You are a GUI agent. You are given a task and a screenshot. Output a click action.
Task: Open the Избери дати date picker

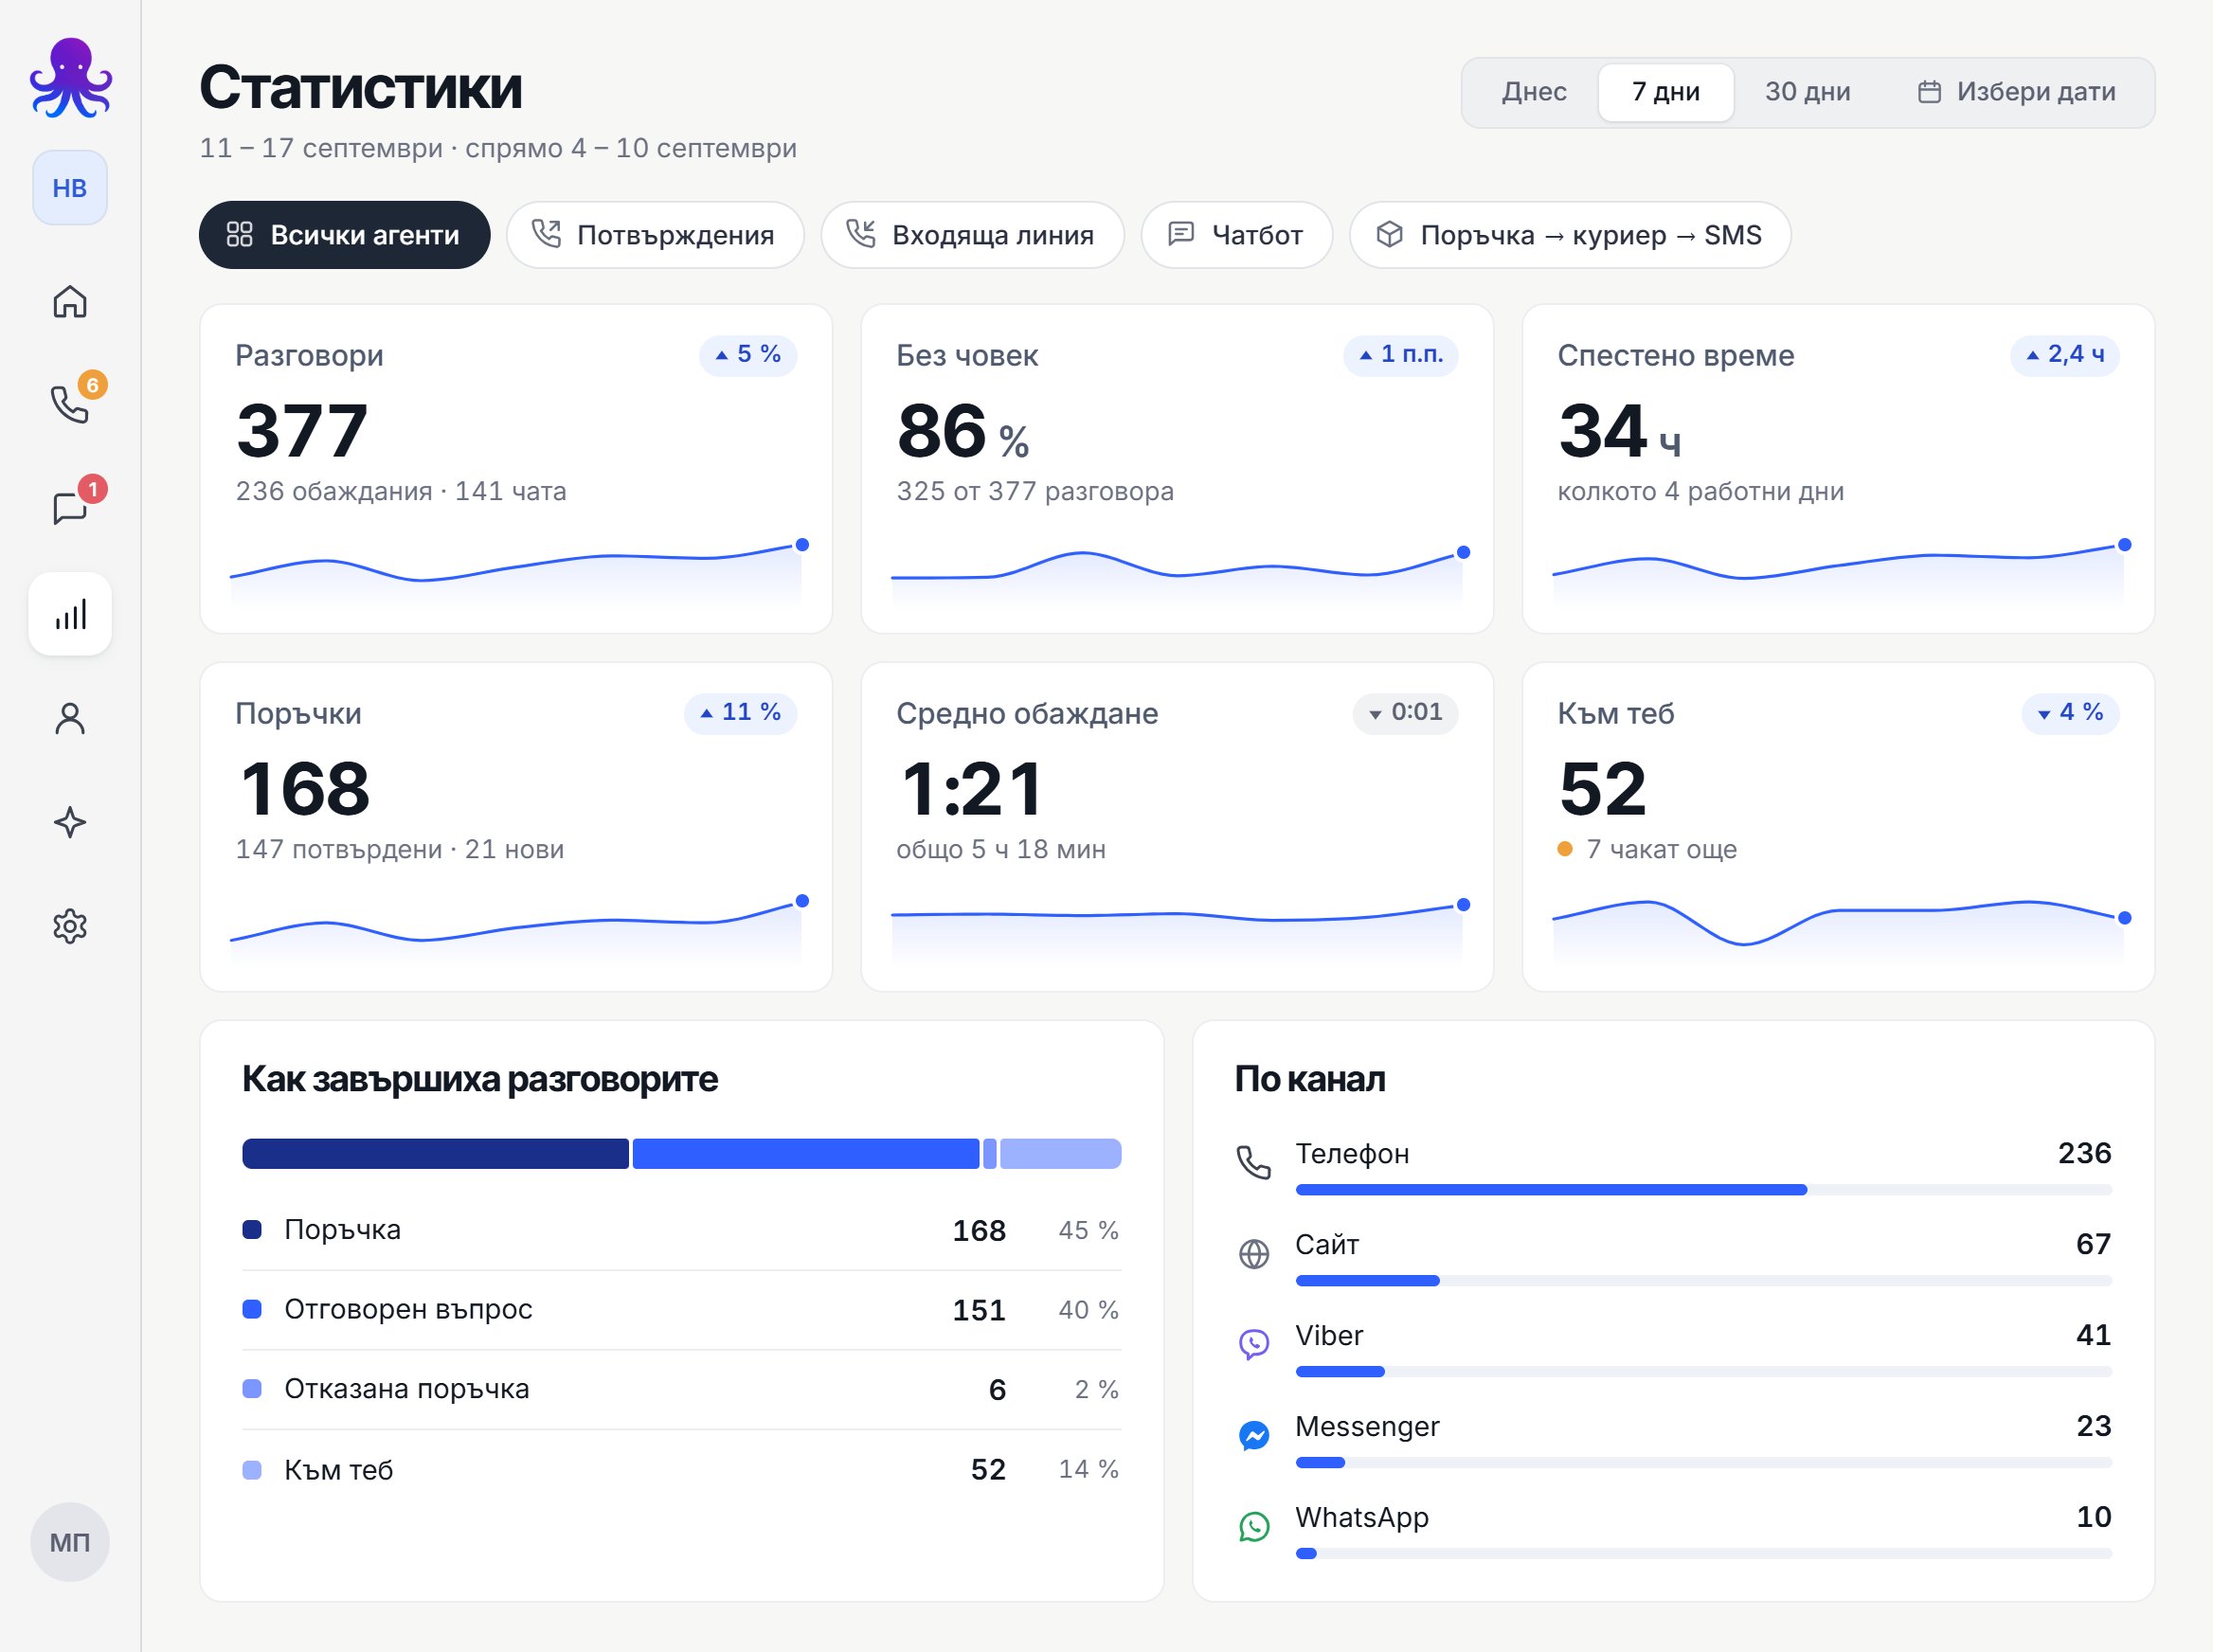[x=2016, y=92]
